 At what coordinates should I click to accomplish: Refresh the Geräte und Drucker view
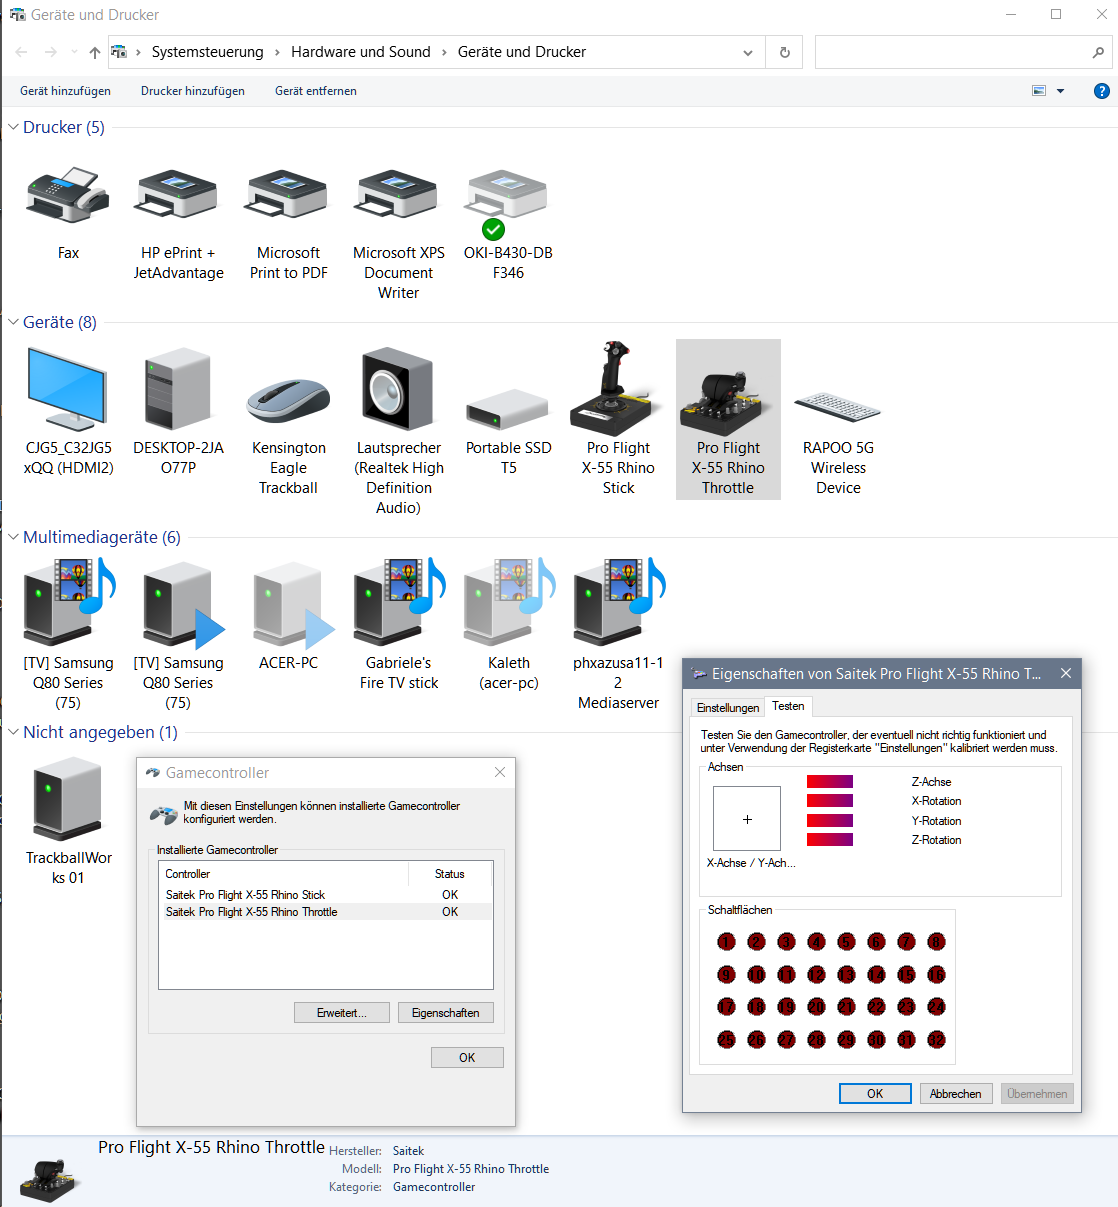(784, 52)
